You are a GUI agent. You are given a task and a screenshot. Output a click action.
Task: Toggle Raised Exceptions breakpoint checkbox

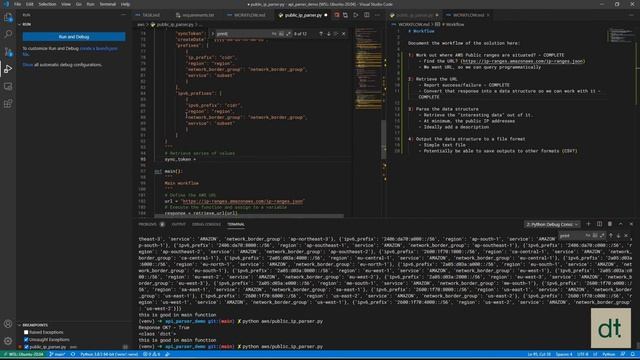coord(26,332)
